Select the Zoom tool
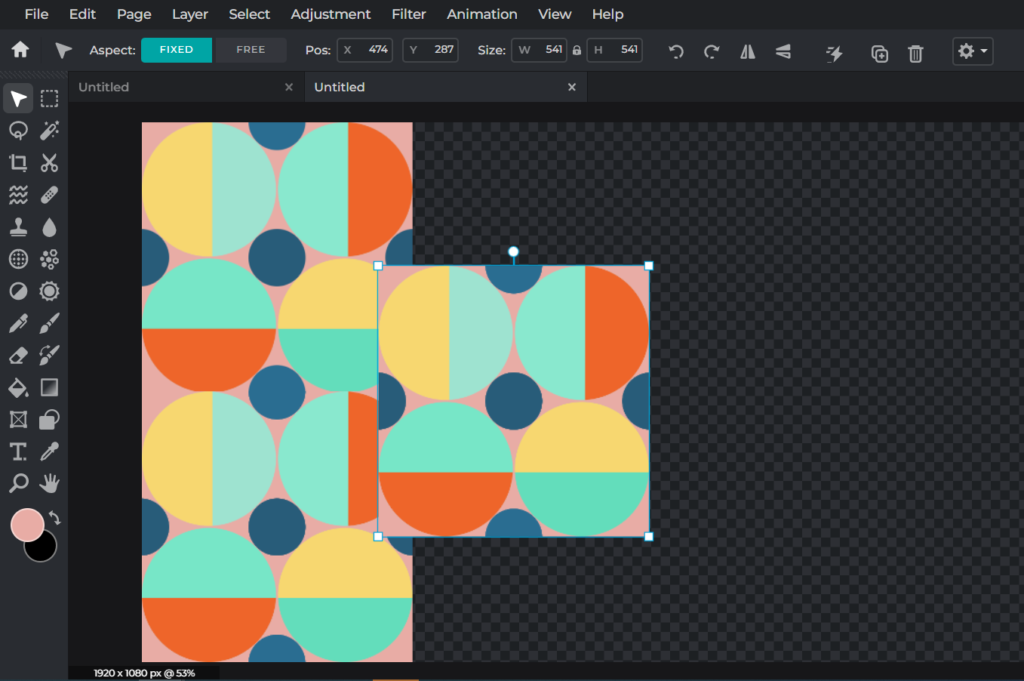This screenshot has height=681, width=1024. (17, 484)
